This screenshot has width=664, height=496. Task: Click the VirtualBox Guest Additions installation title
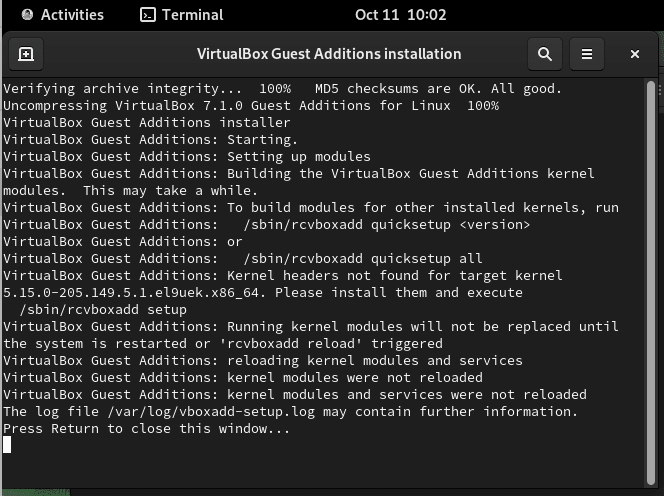pos(329,54)
